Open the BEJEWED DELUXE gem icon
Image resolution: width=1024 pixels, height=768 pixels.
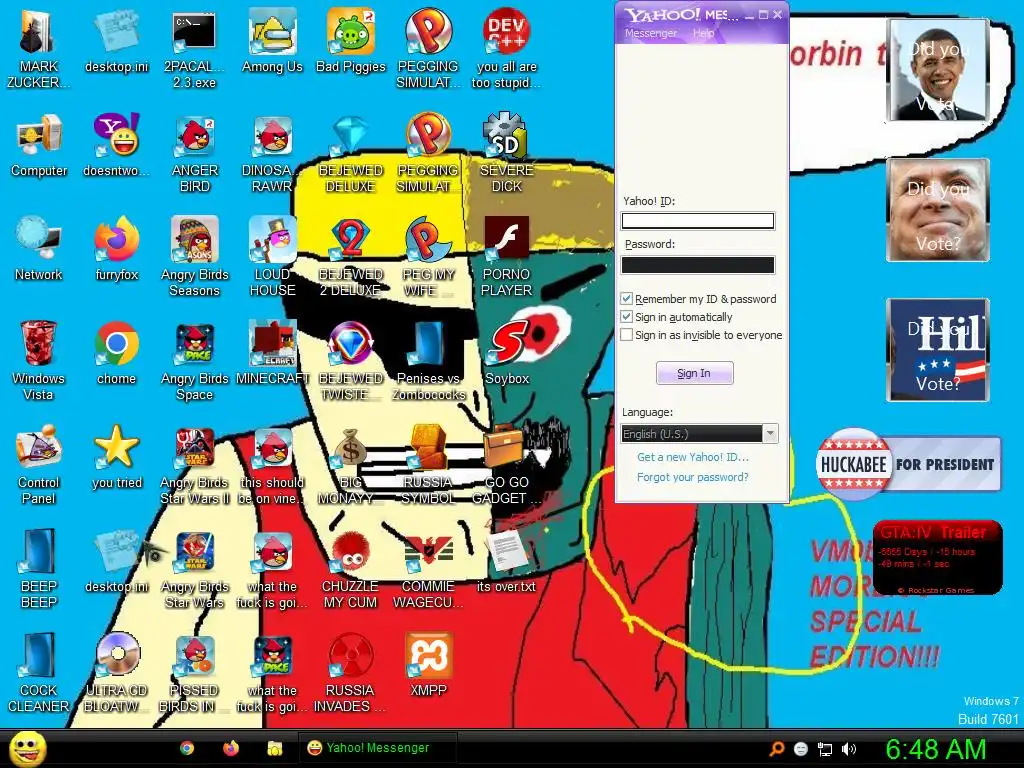351,153
